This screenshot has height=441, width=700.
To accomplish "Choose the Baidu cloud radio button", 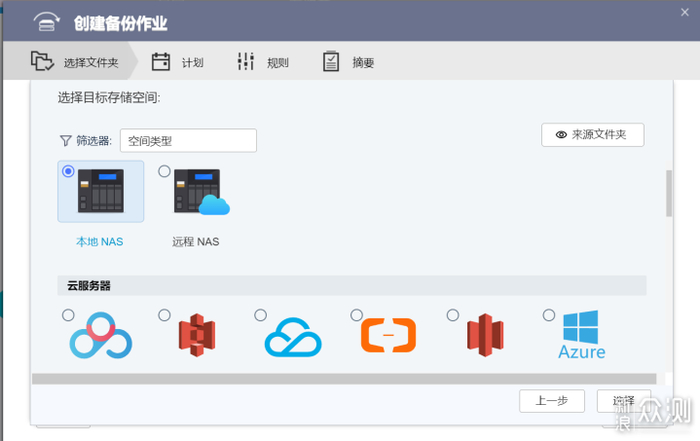I will (68, 315).
